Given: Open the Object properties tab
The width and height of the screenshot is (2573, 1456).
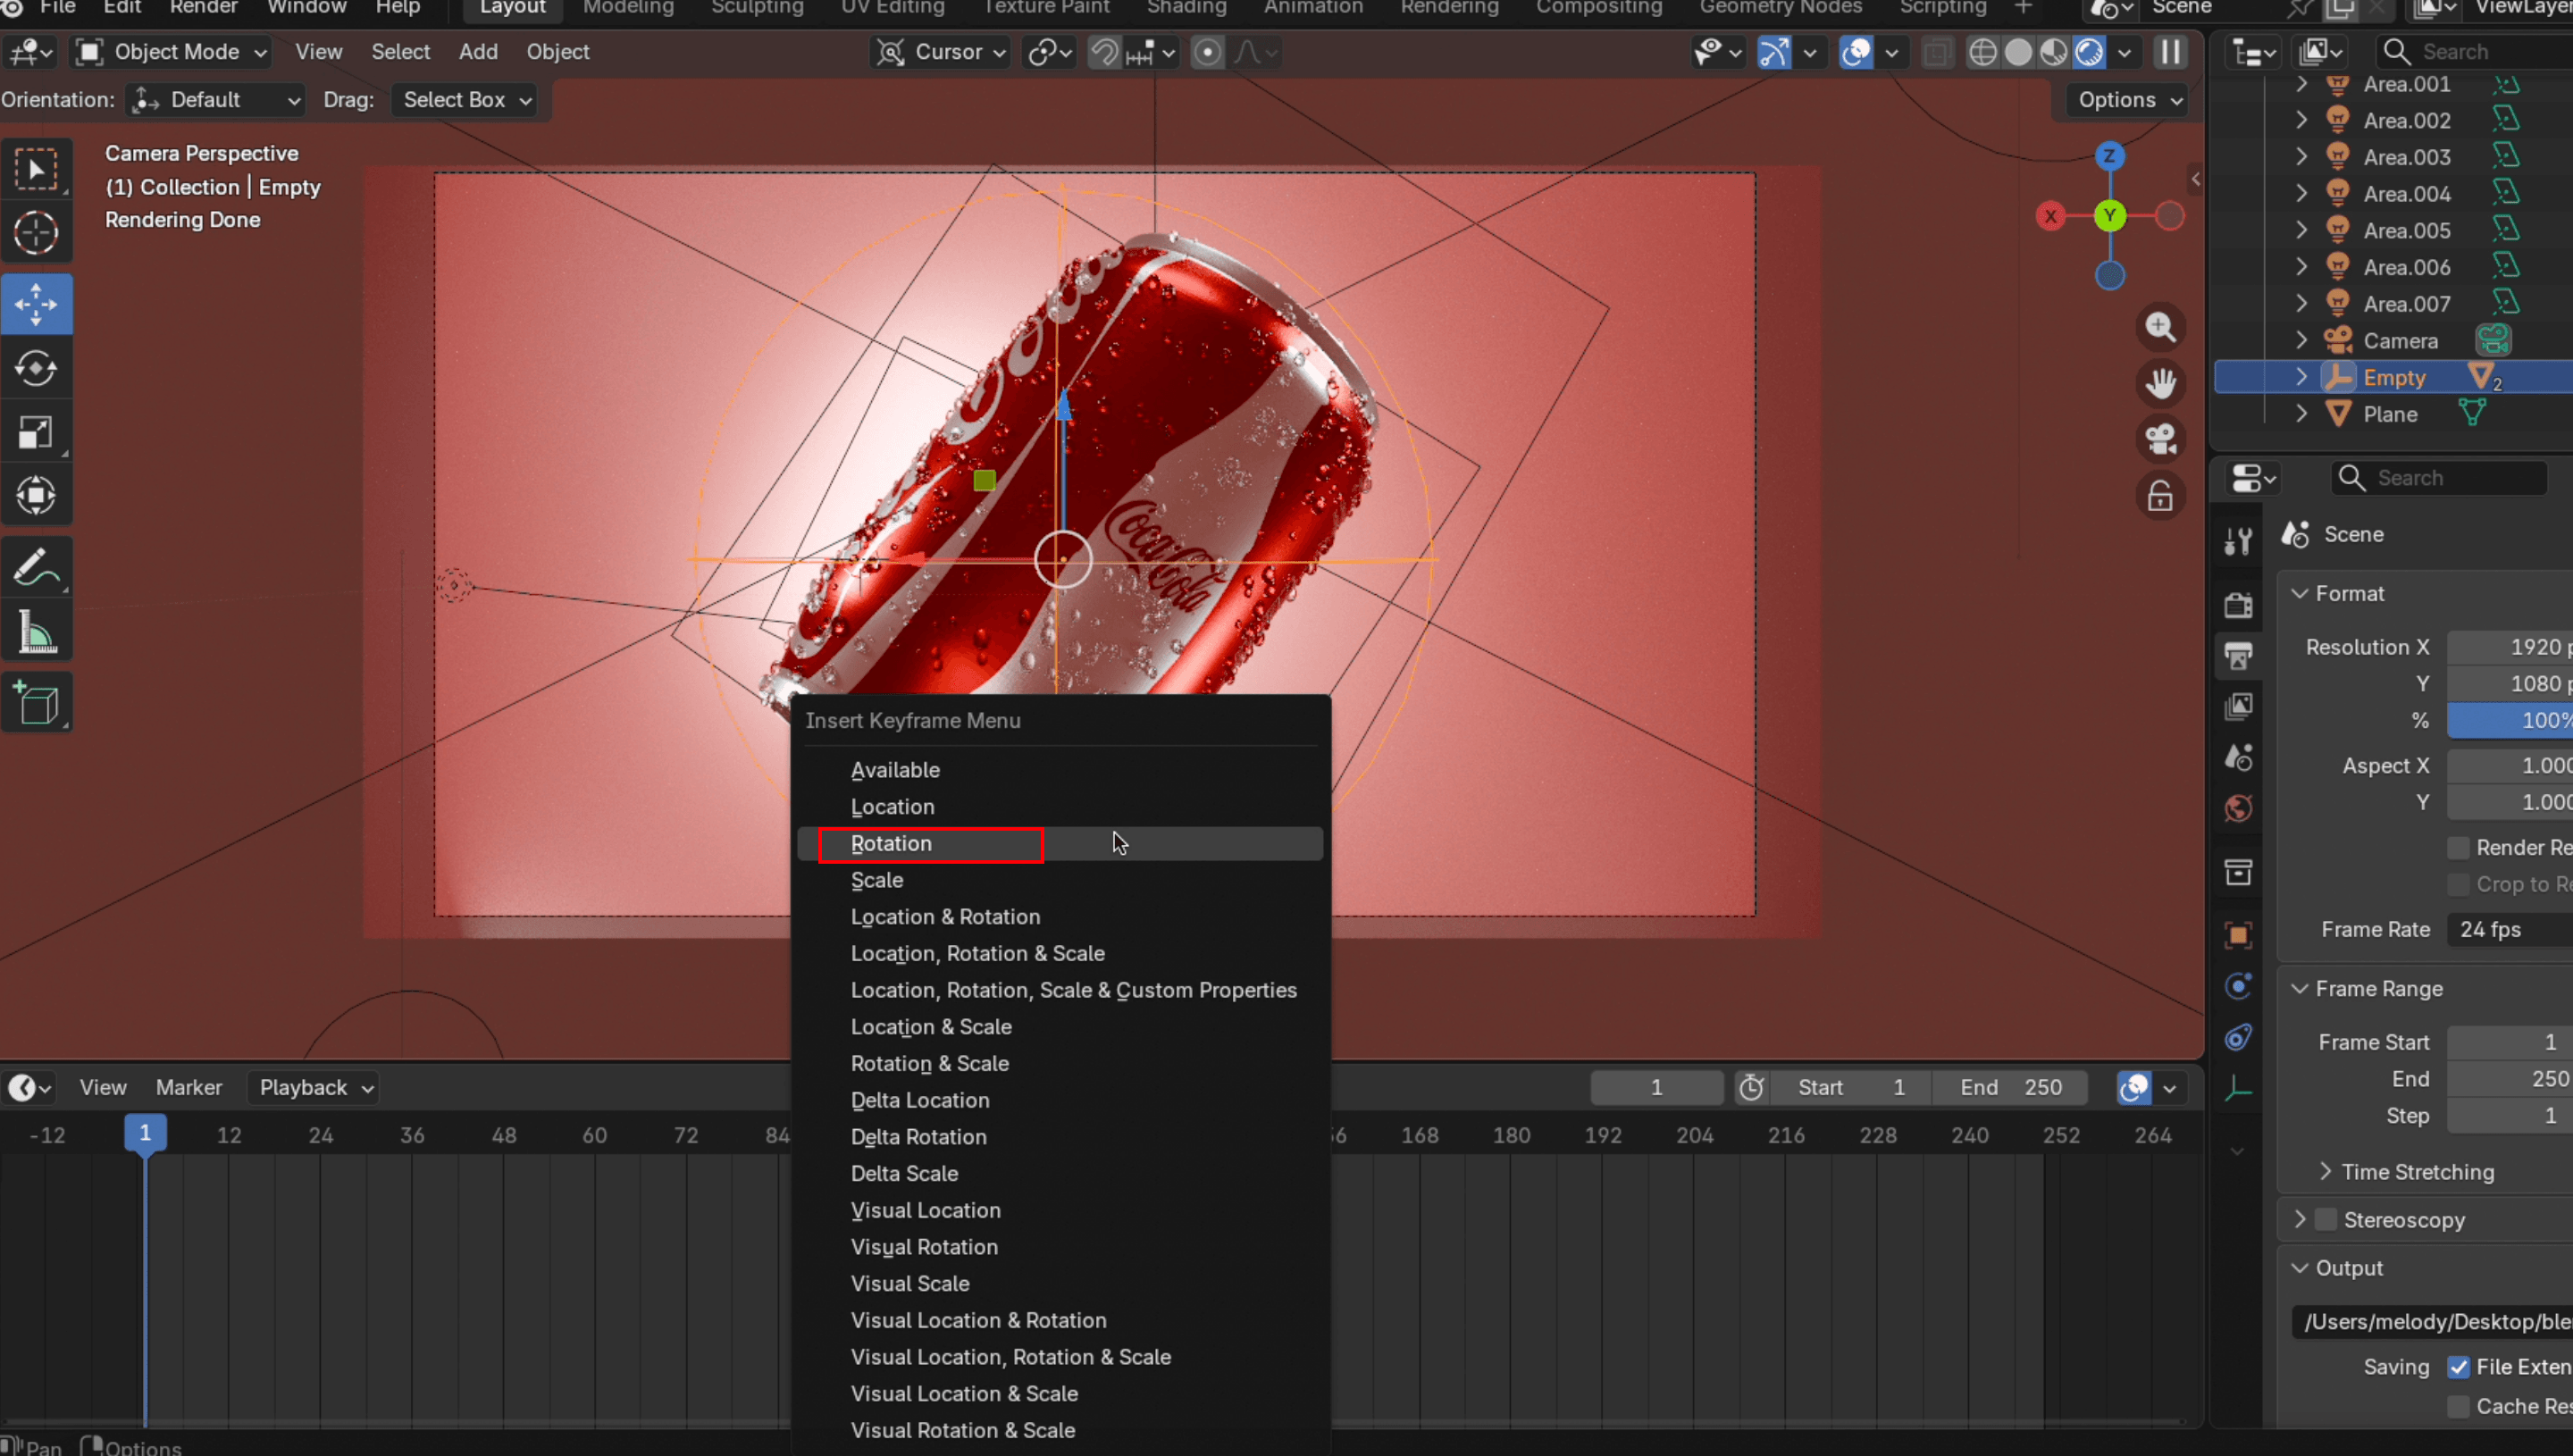Looking at the screenshot, I should 2238,935.
